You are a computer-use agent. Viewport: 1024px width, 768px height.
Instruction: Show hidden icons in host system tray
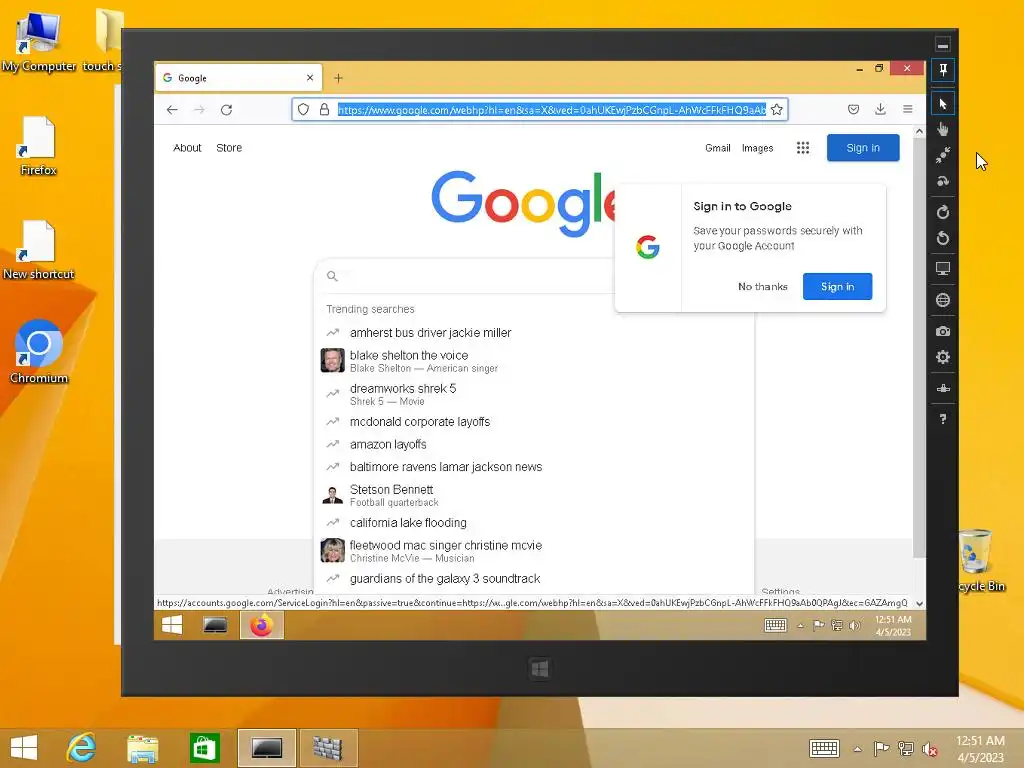click(x=857, y=749)
